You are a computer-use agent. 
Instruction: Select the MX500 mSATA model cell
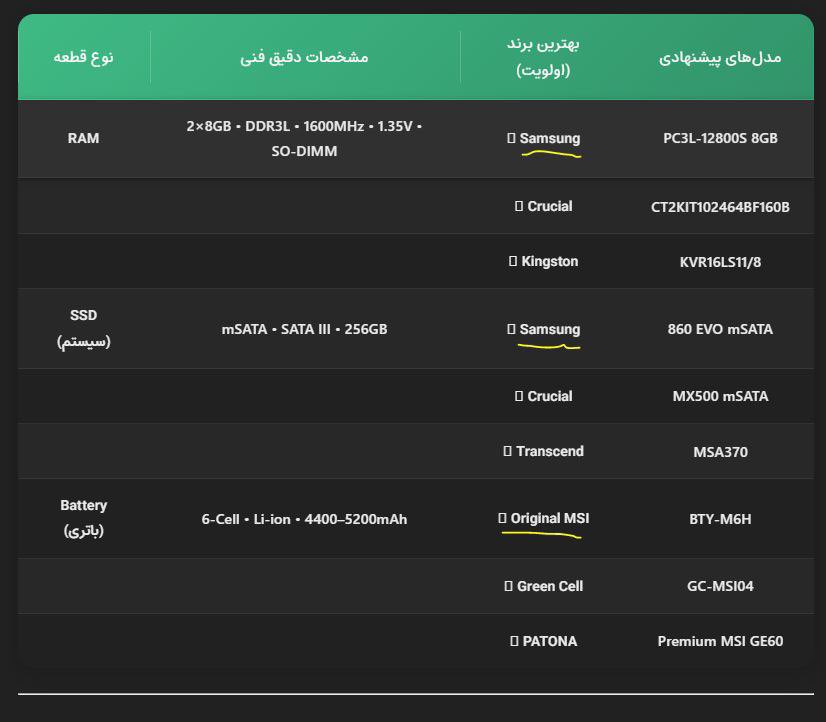pyautogui.click(x=720, y=396)
